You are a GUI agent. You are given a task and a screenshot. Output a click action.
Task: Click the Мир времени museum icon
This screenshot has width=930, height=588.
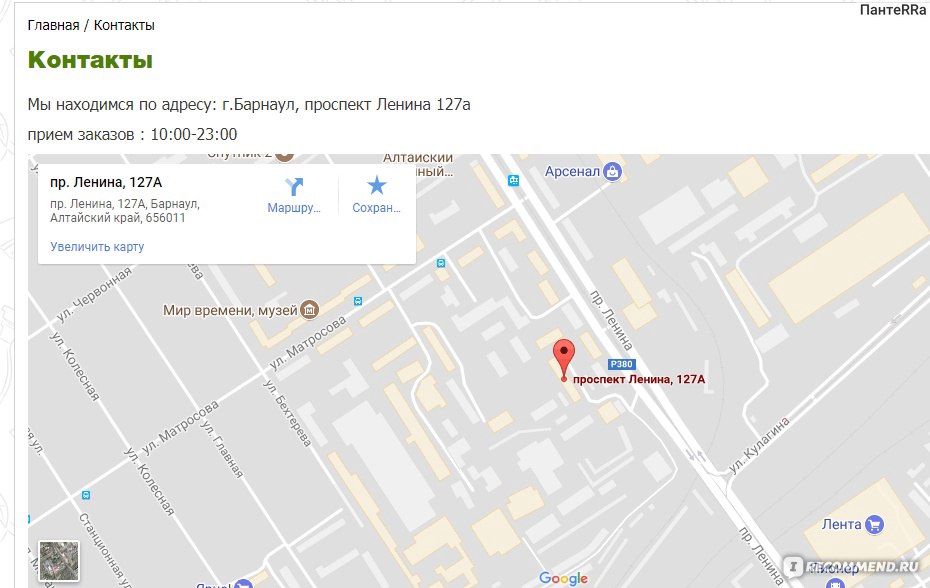(309, 309)
